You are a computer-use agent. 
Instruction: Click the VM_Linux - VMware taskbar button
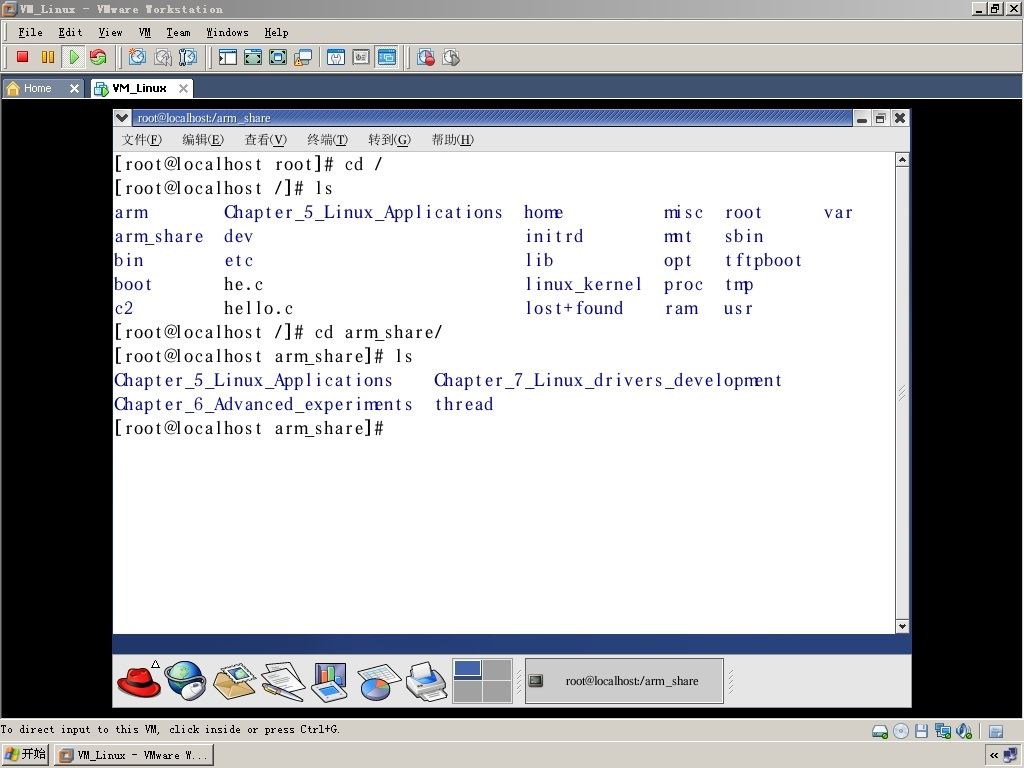pos(134,756)
